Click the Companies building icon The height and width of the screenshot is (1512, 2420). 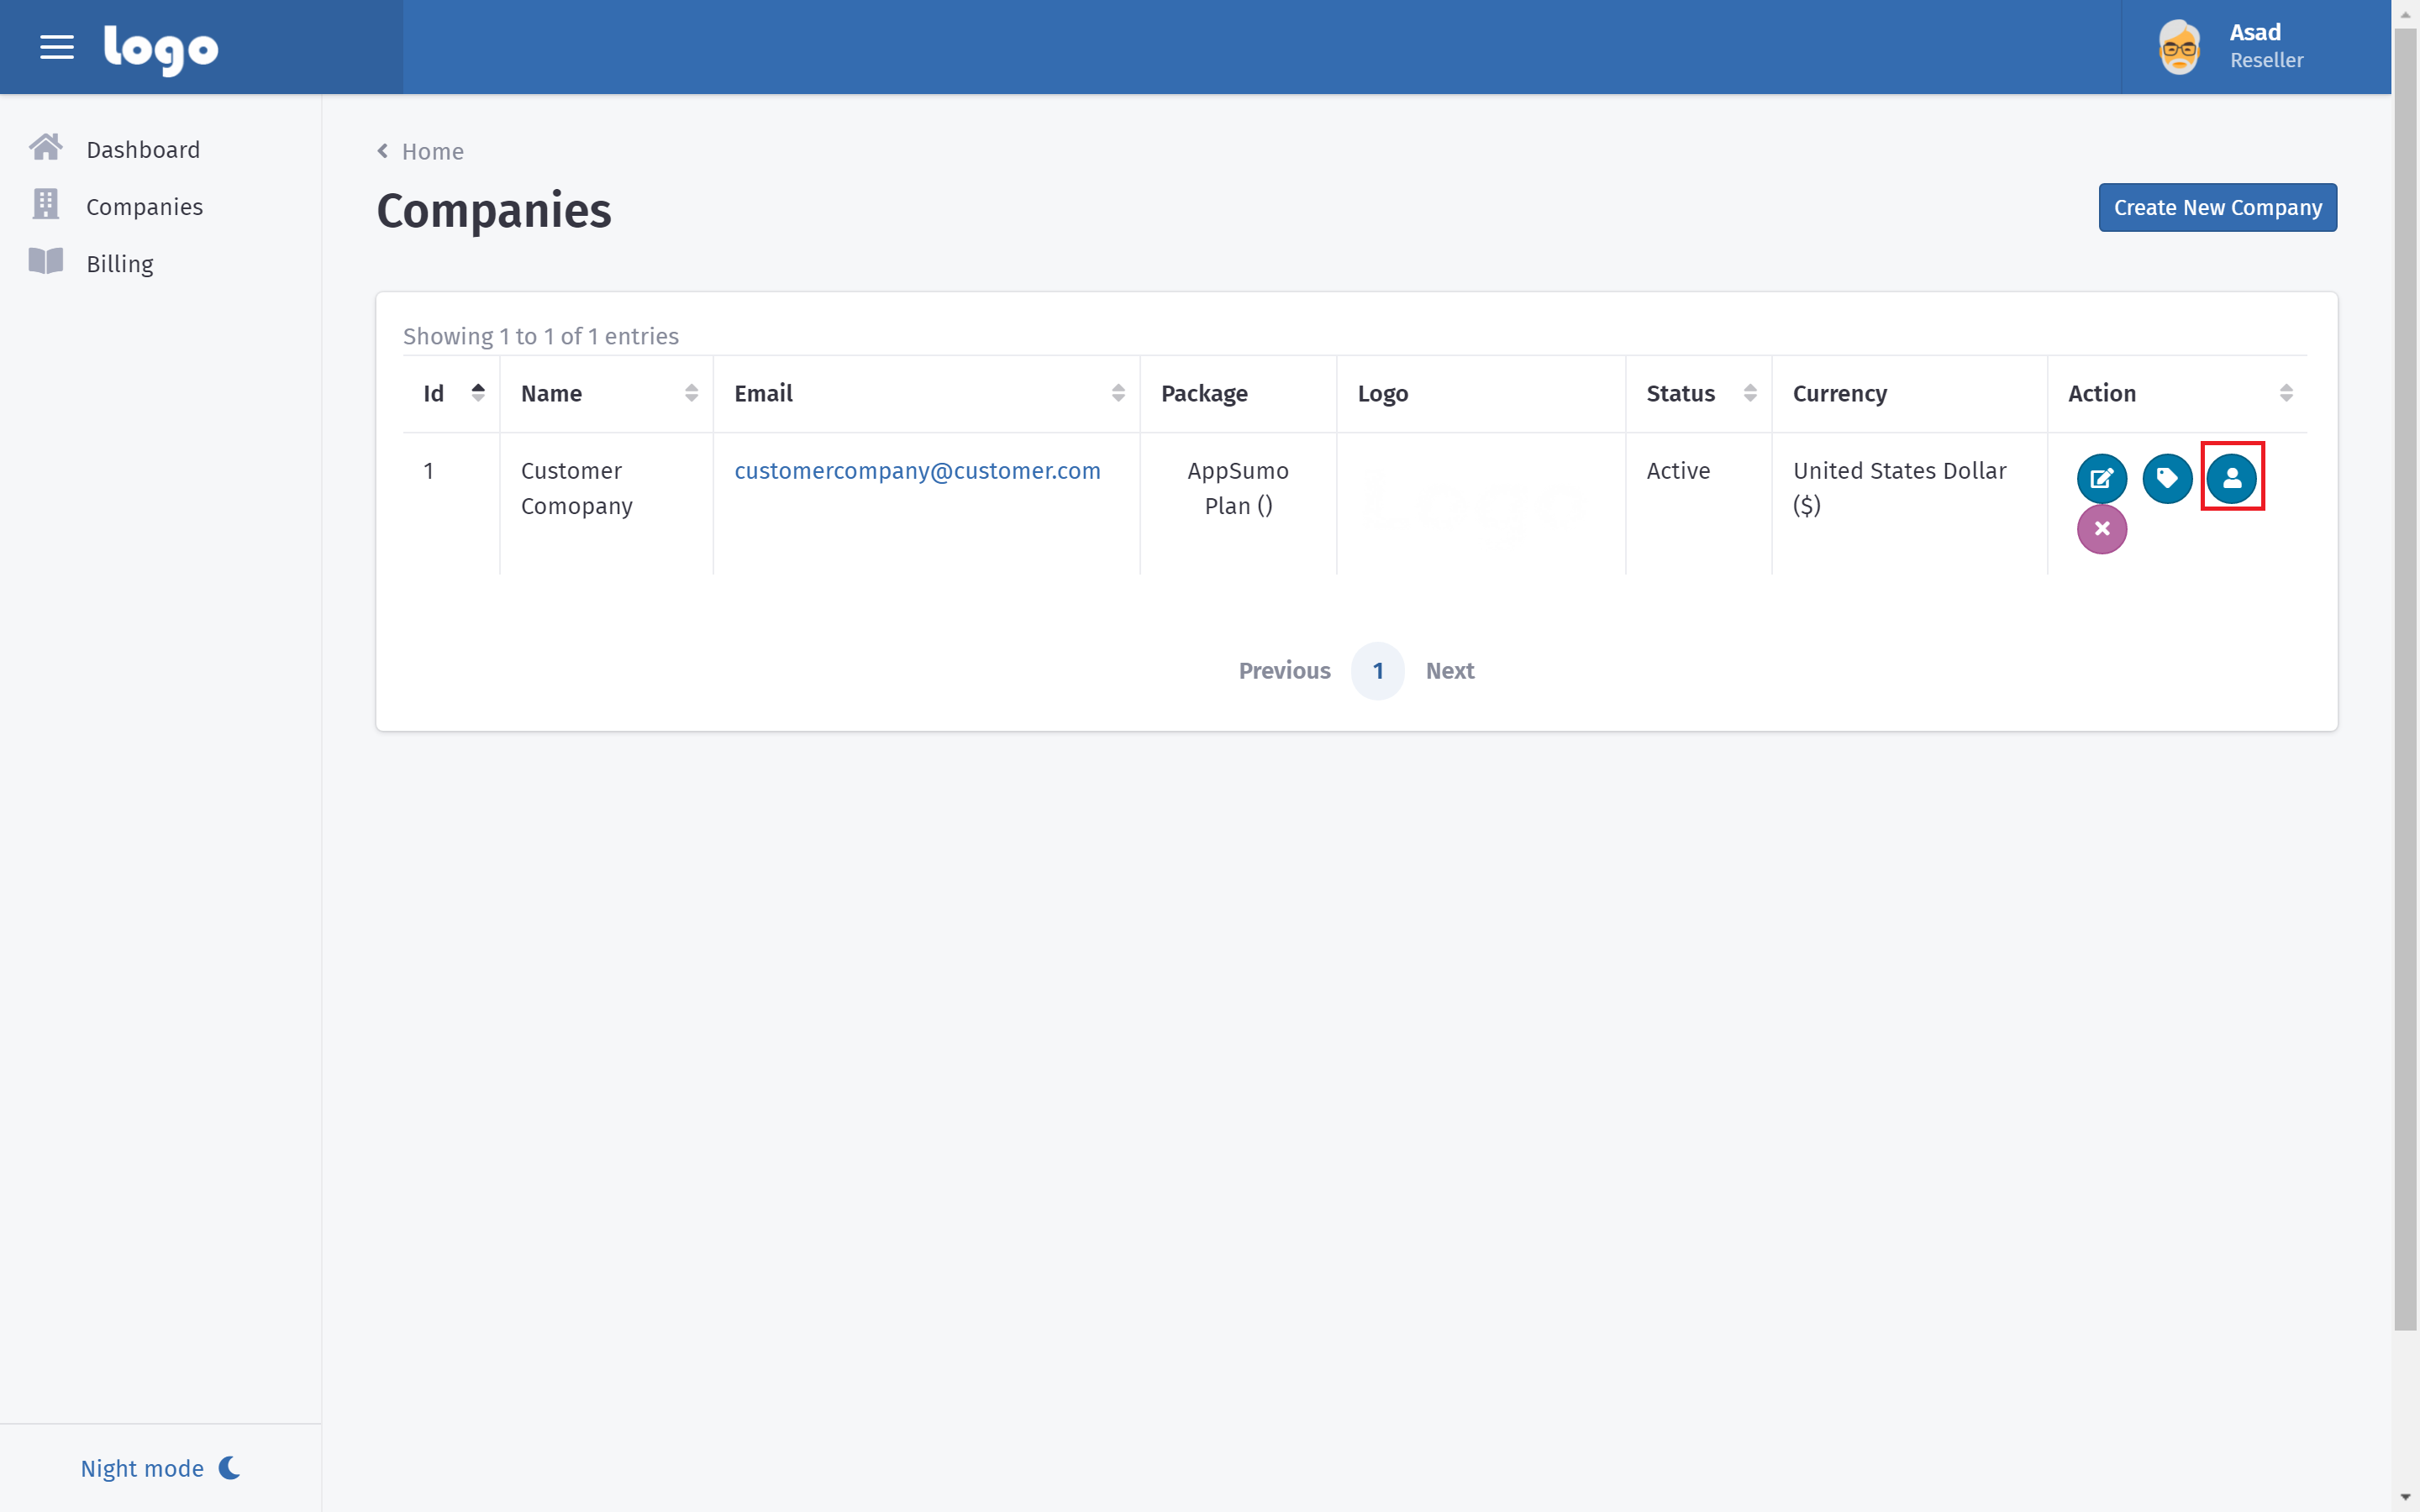(x=45, y=205)
